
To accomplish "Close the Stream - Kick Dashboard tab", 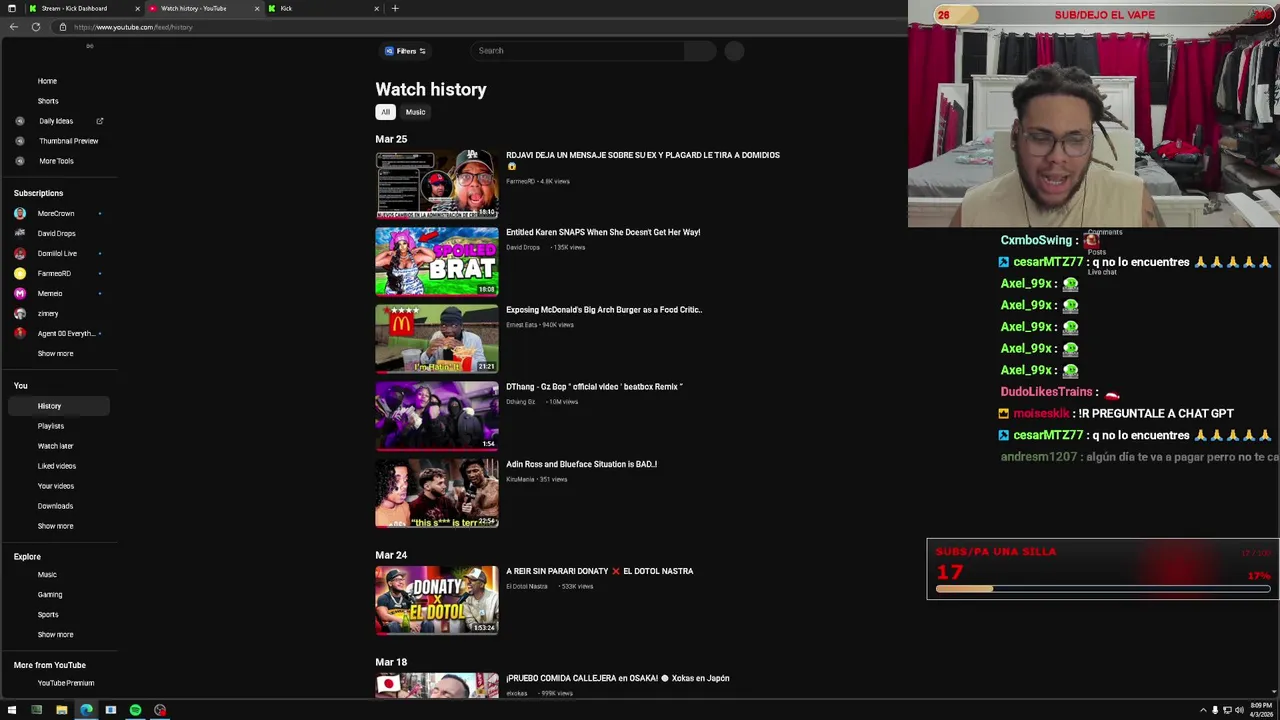I will [137, 8].
